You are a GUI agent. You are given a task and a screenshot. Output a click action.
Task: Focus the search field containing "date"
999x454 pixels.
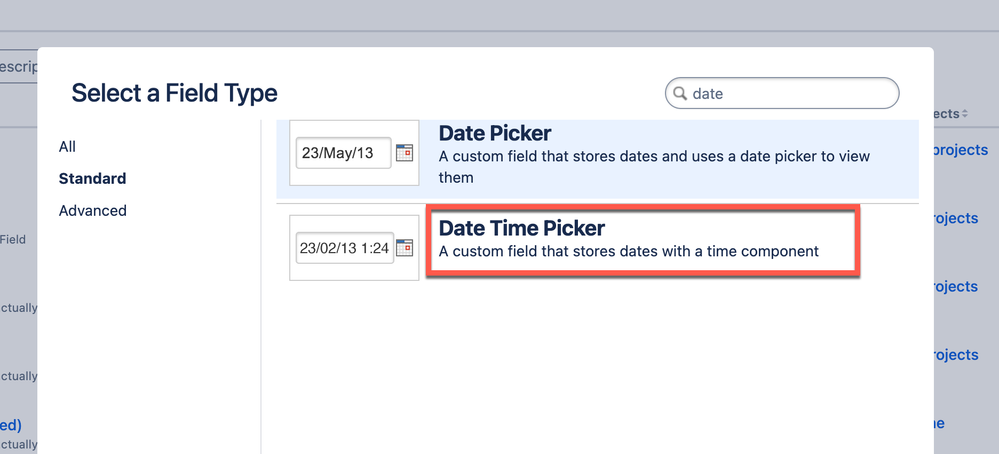click(x=790, y=94)
